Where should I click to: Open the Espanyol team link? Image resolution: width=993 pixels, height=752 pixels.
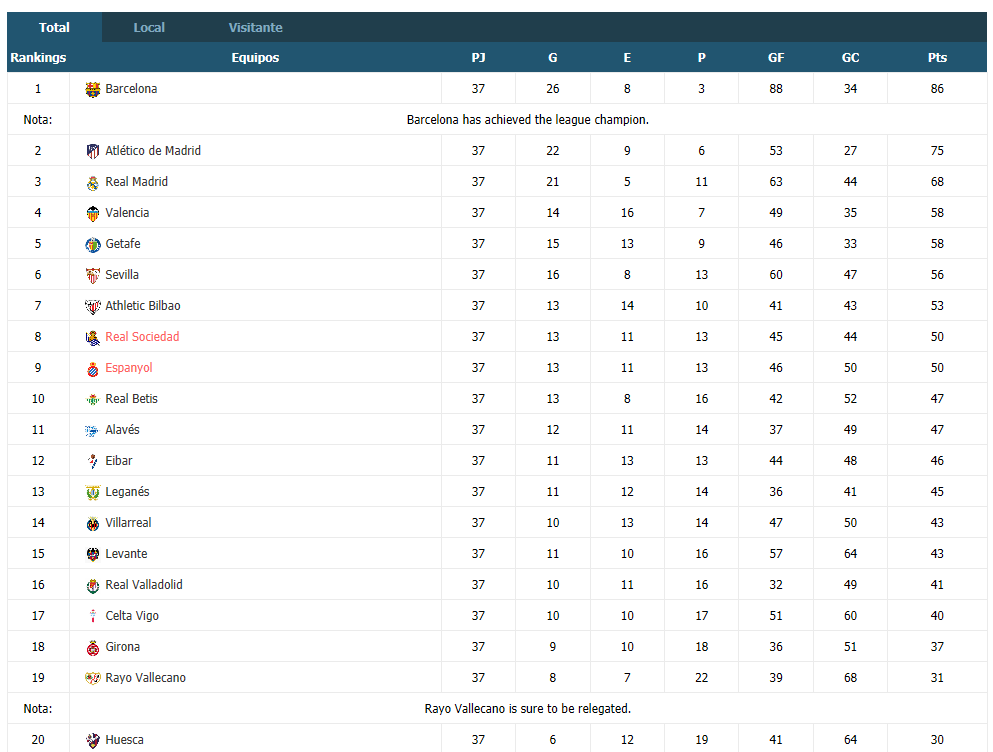129,368
